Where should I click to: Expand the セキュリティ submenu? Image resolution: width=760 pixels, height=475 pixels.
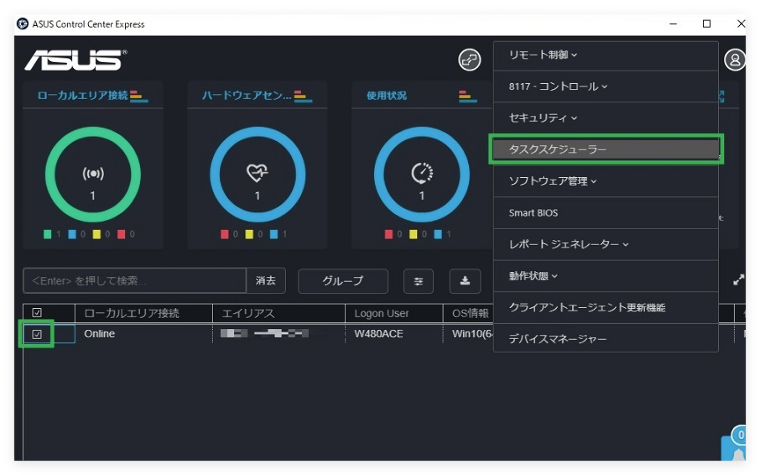pyautogui.click(x=606, y=118)
